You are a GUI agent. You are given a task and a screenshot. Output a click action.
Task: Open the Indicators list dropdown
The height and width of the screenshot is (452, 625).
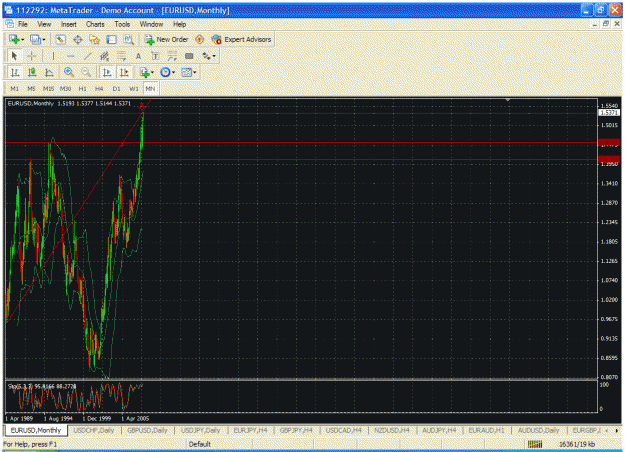pyautogui.click(x=147, y=73)
